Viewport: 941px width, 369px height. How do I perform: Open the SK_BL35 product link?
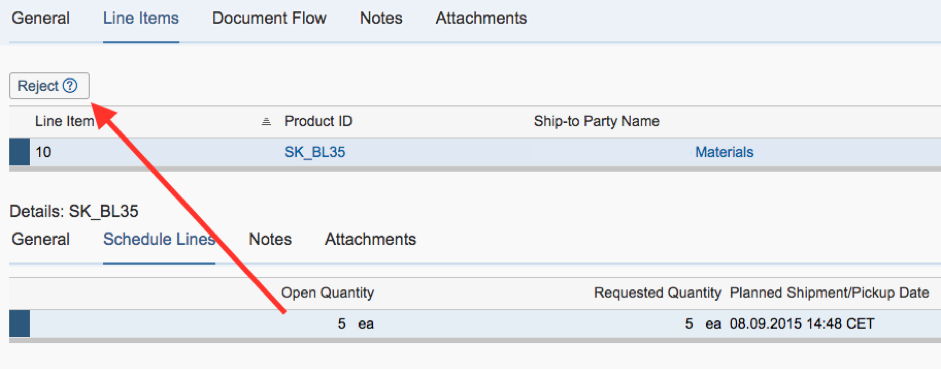(314, 152)
